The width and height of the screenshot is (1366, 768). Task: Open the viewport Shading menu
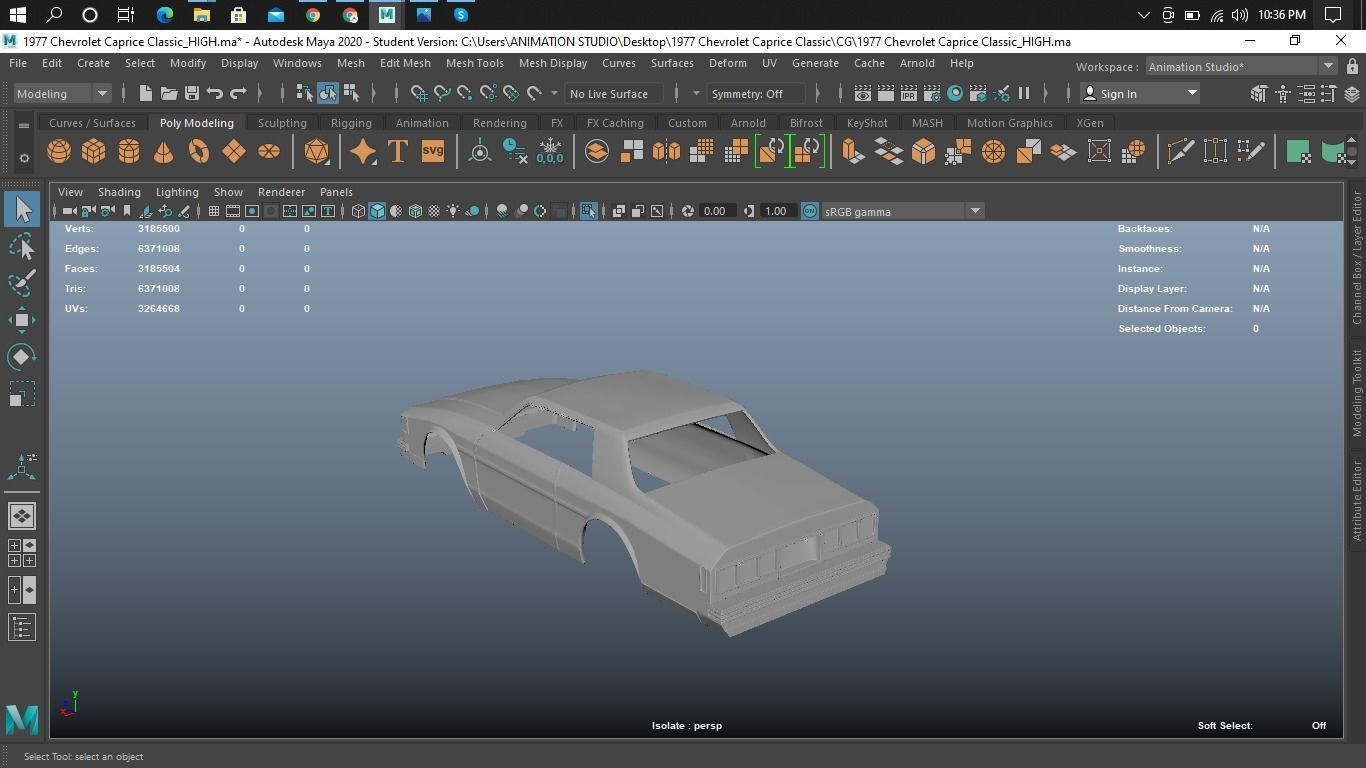click(x=119, y=192)
